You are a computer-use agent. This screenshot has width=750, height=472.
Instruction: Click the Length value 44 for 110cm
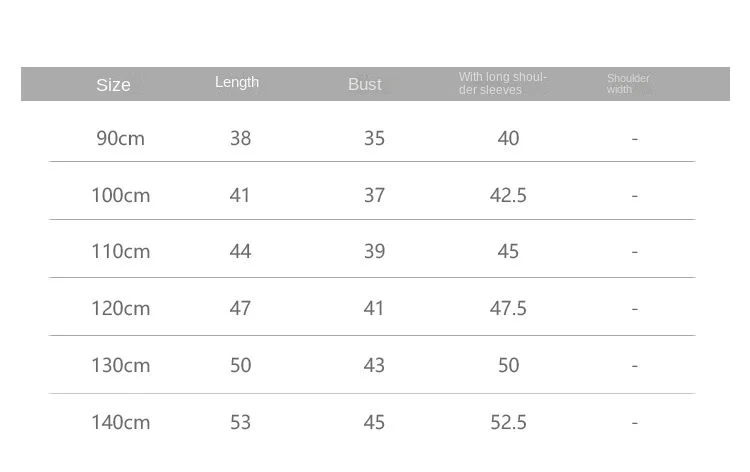(x=240, y=251)
